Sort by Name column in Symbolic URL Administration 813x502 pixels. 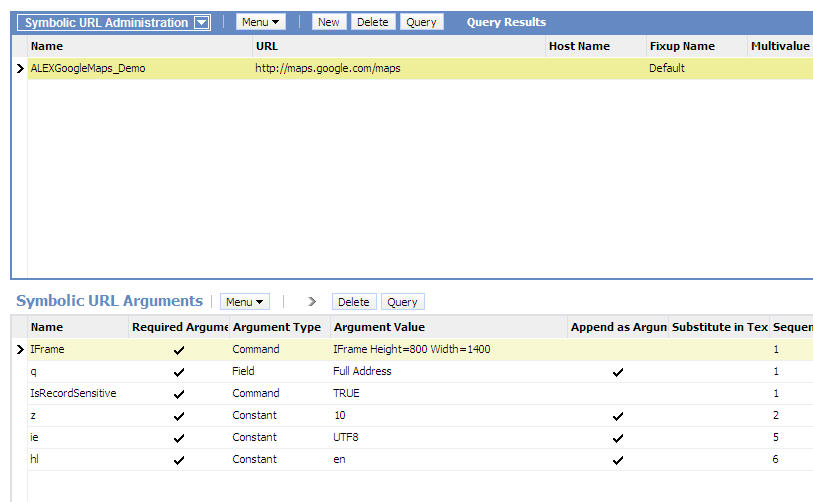[x=140, y=46]
